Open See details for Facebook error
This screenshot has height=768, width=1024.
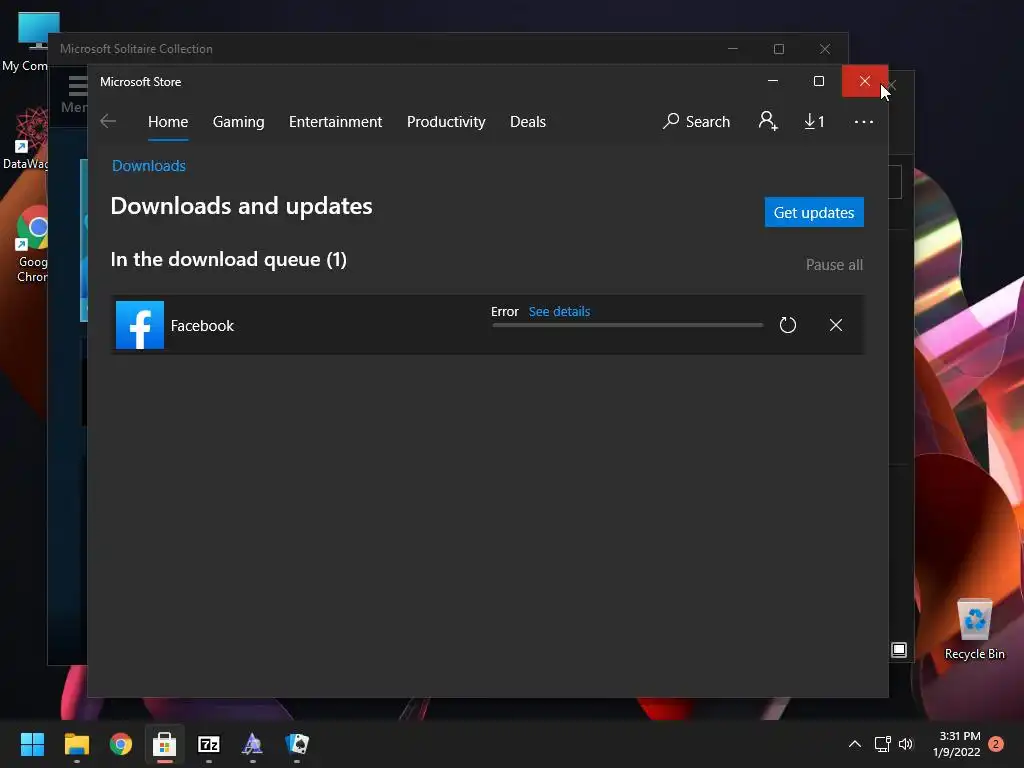coord(559,312)
